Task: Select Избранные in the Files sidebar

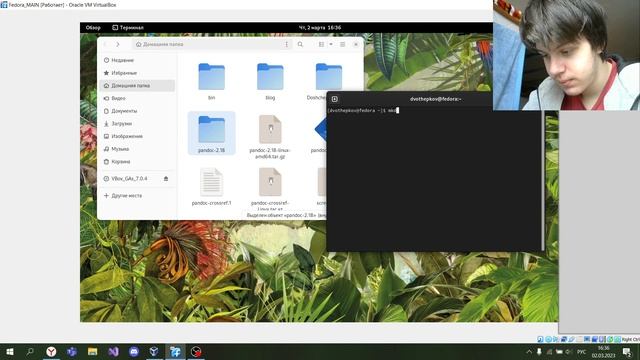Action: click(x=137, y=73)
